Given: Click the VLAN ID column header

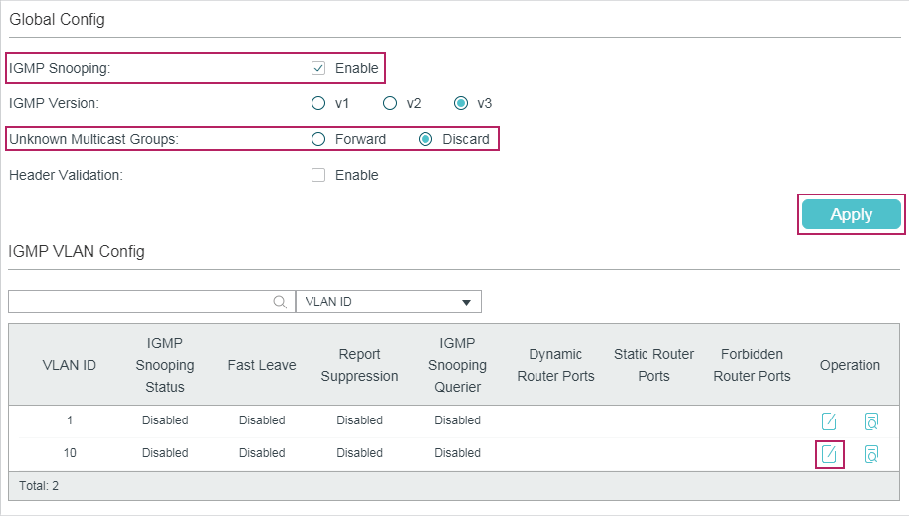Looking at the screenshot, I should click(x=69, y=365).
